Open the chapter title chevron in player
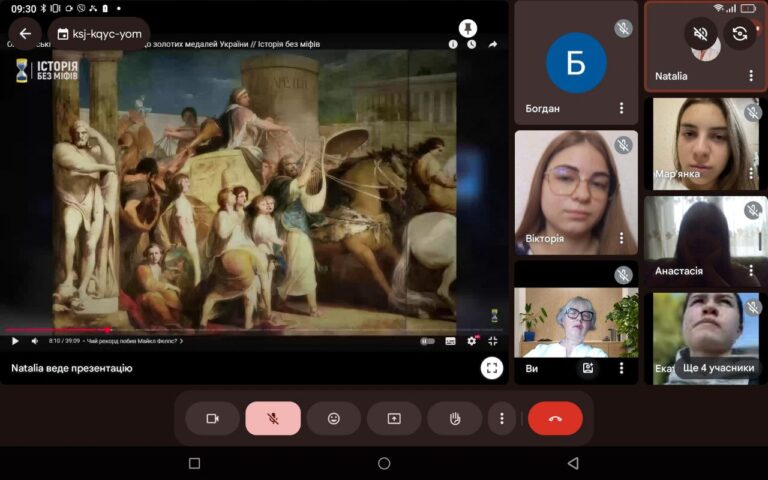 181,341
